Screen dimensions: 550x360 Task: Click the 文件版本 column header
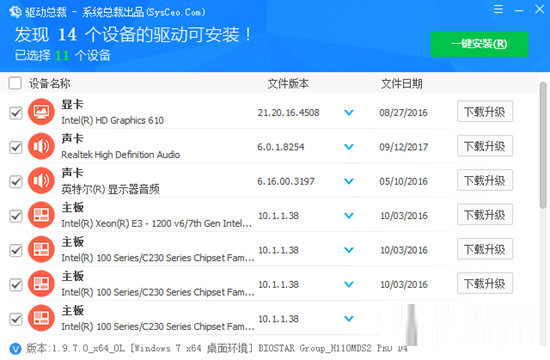click(x=288, y=84)
